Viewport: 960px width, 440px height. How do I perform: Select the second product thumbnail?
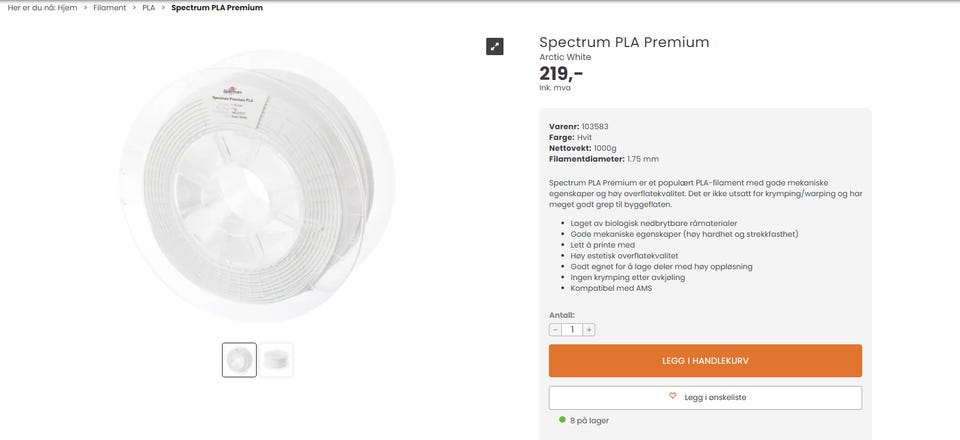(277, 360)
